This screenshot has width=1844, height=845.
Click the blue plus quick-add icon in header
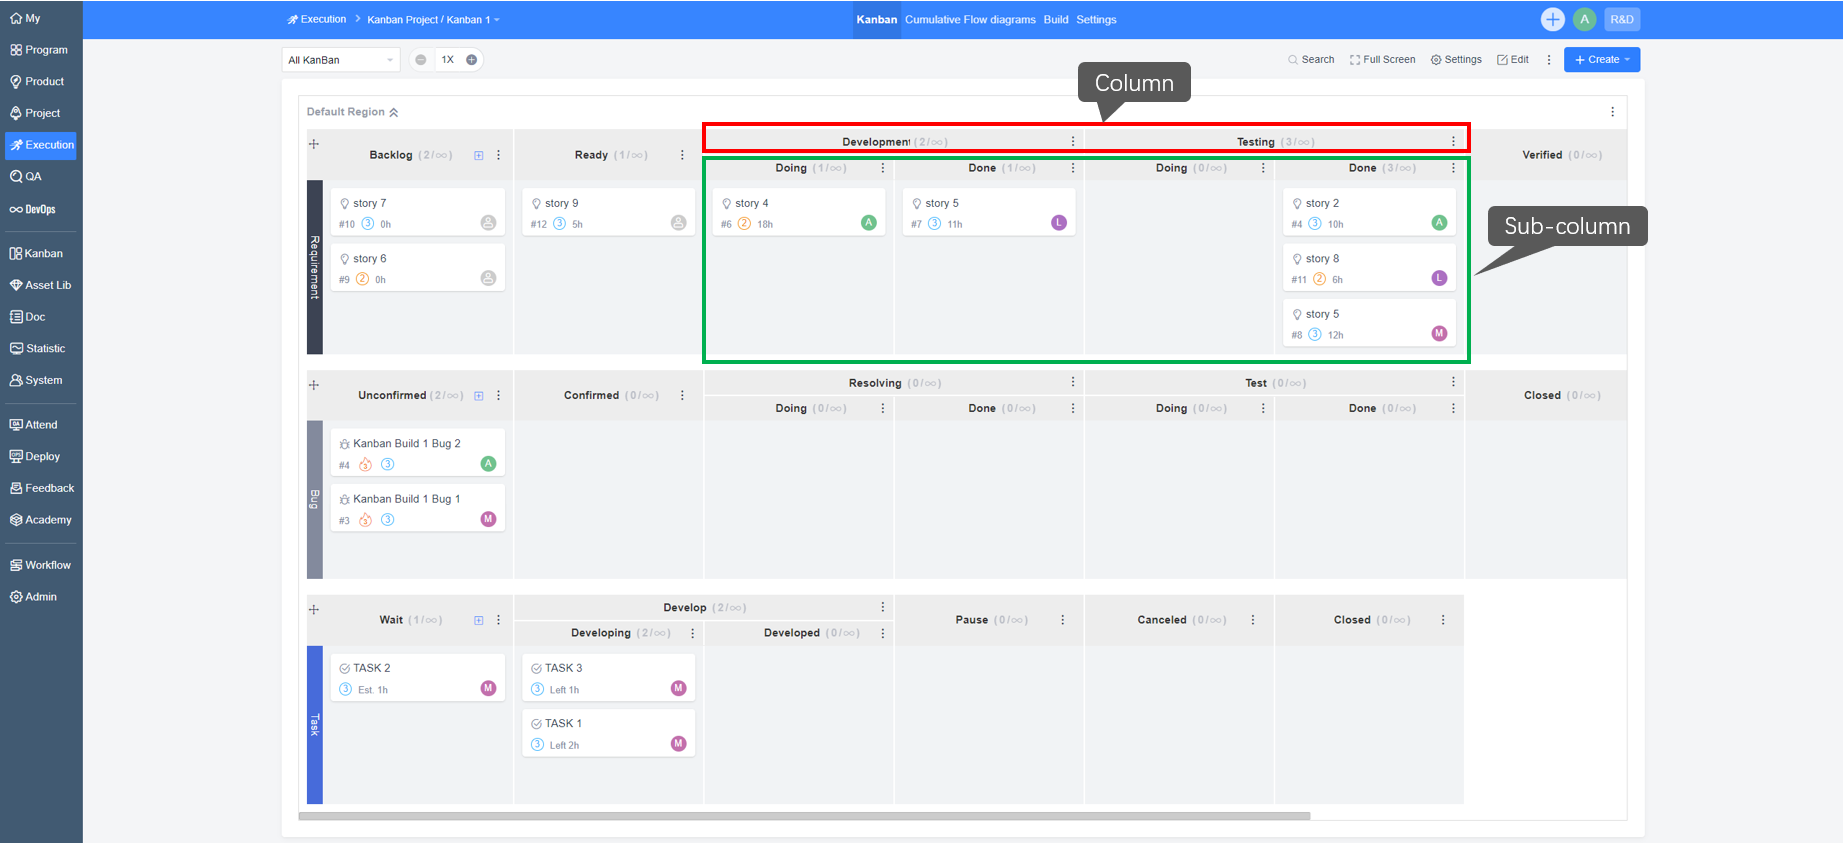pos(1552,19)
